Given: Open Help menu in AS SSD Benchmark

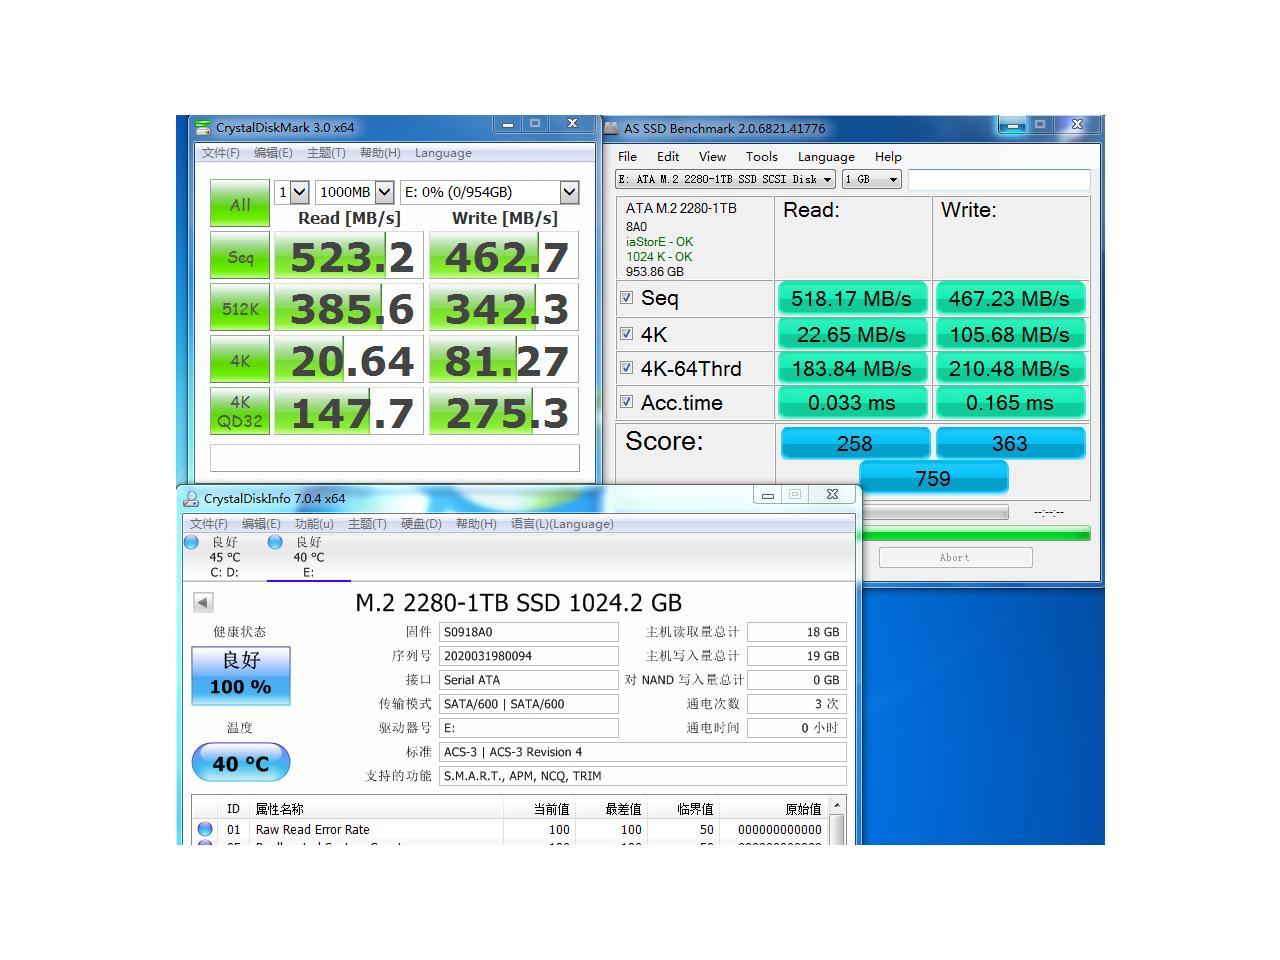Looking at the screenshot, I should [888, 157].
